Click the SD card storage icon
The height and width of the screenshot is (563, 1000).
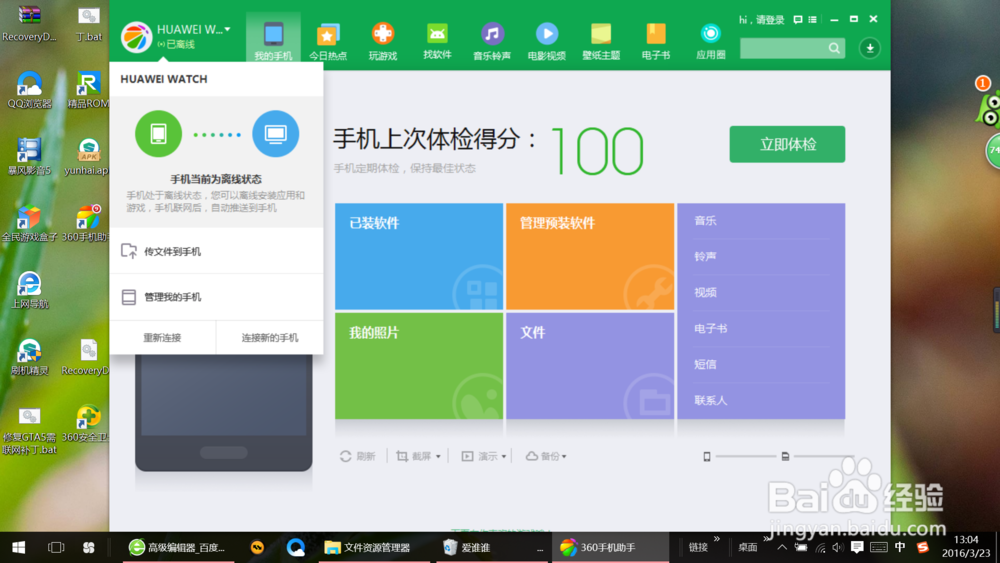785,456
